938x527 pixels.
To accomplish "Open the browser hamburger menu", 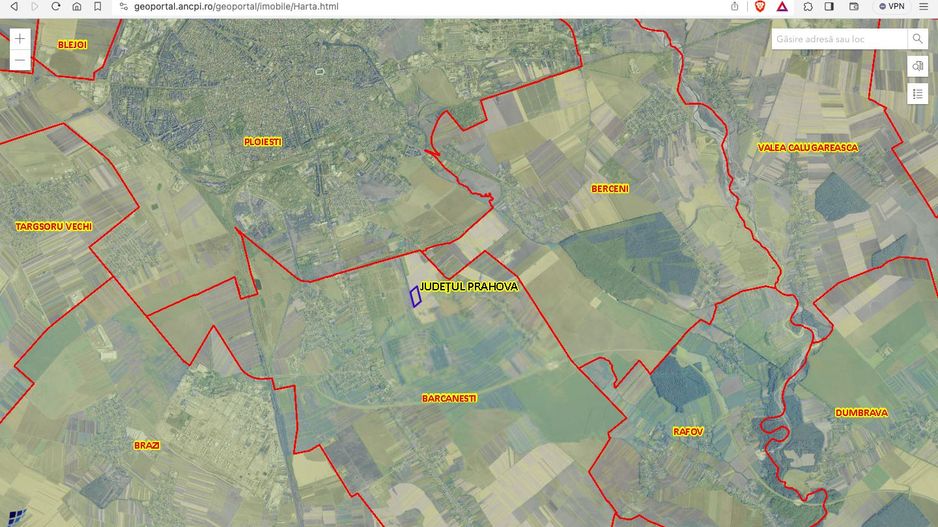I will point(924,7).
